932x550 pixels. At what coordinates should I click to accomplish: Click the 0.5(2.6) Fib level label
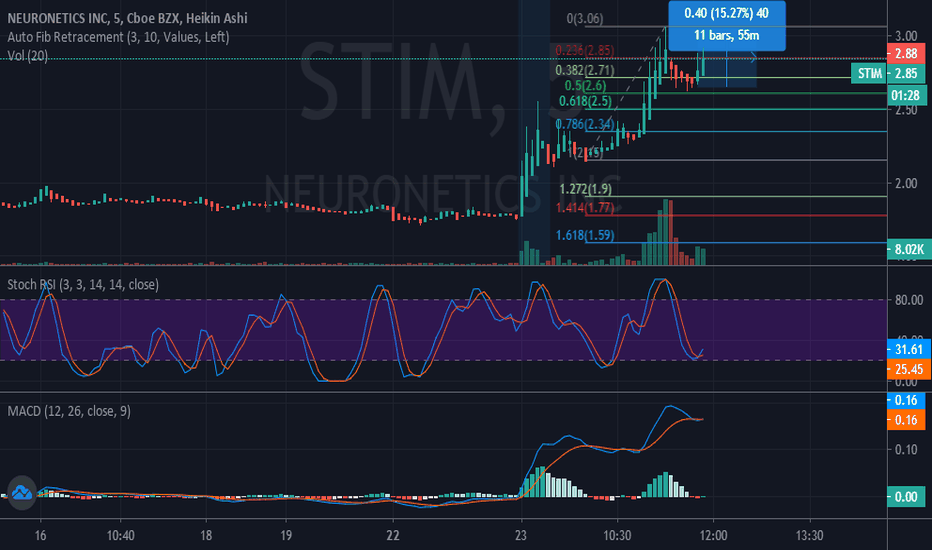coord(585,86)
